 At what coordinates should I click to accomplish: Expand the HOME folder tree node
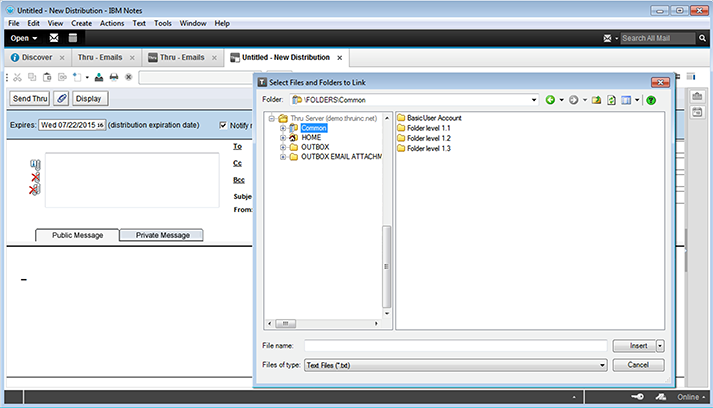click(283, 137)
